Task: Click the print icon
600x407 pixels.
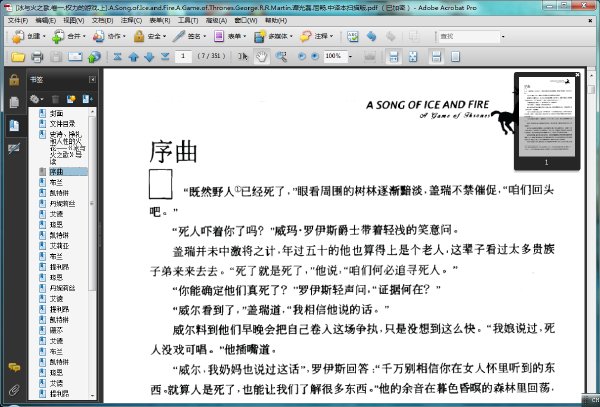Action: click(37, 57)
